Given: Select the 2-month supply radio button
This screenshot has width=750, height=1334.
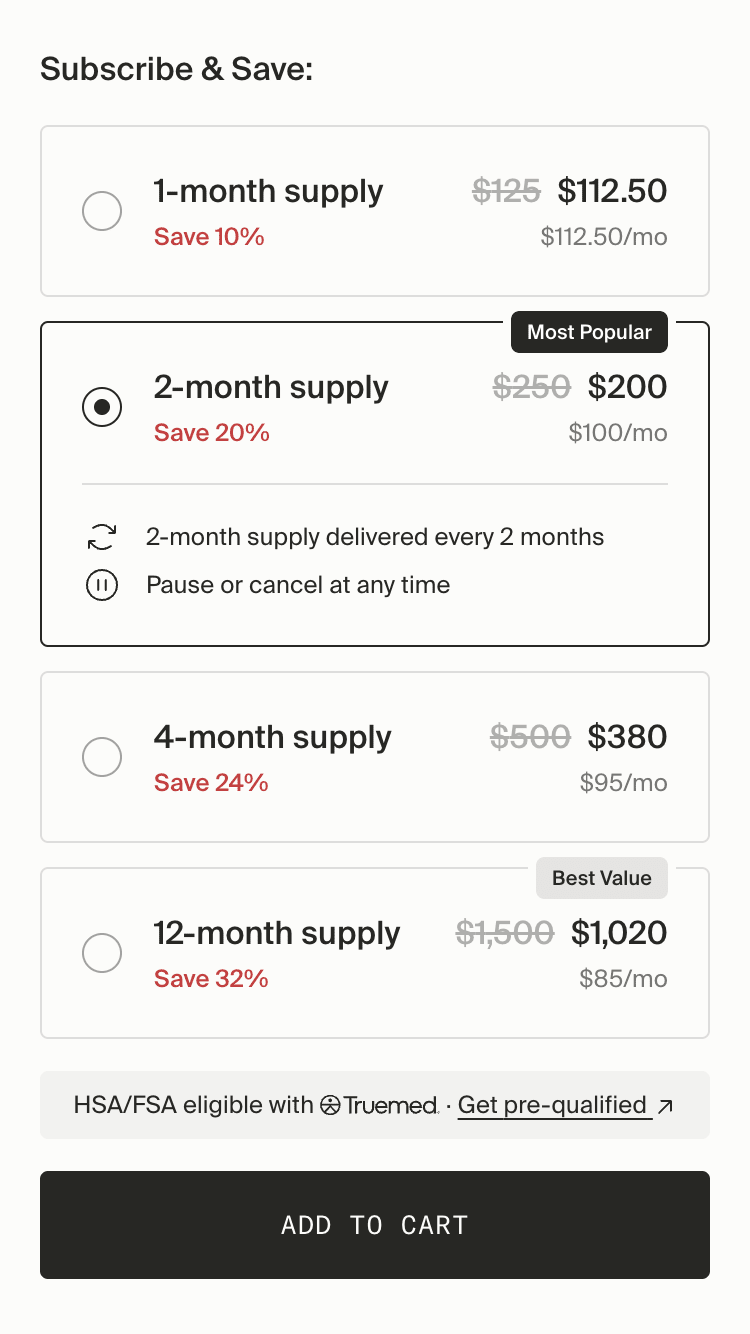Looking at the screenshot, I should click(x=102, y=407).
